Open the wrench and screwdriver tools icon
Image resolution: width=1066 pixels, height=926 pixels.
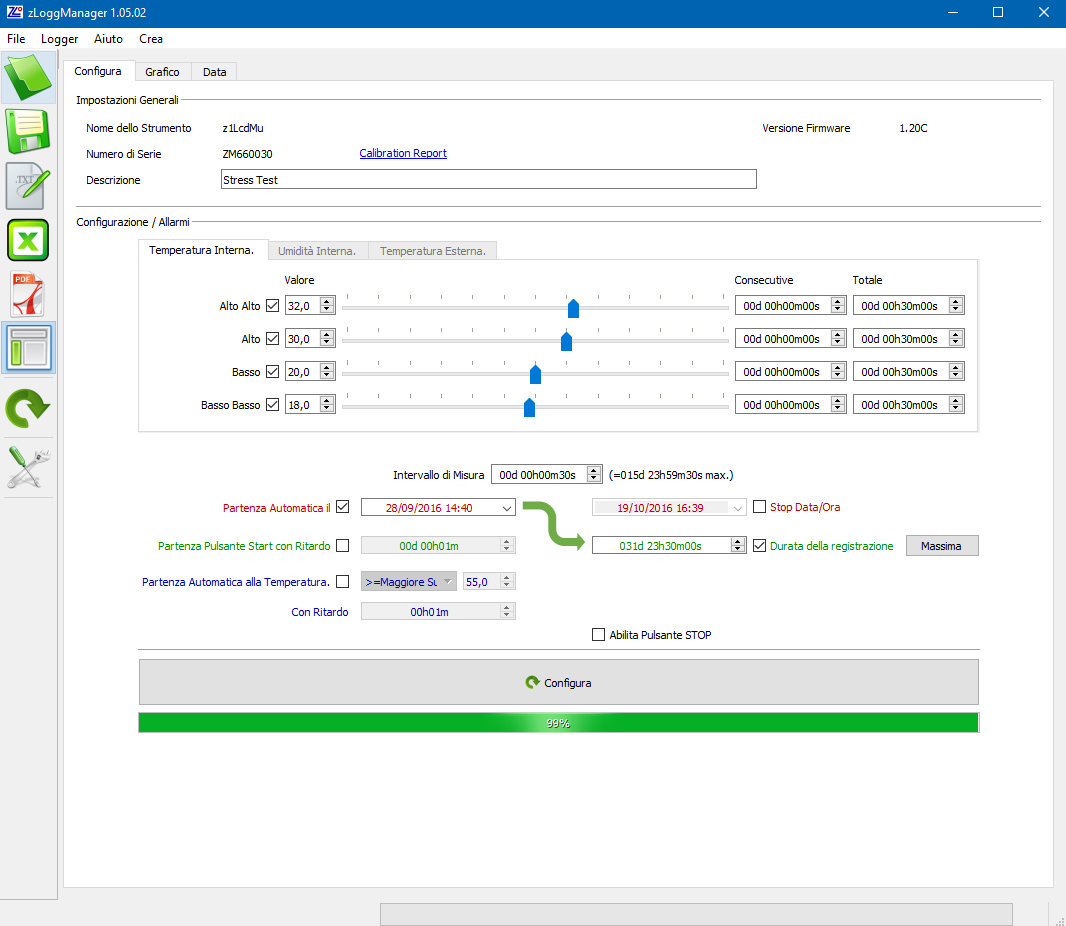point(29,467)
